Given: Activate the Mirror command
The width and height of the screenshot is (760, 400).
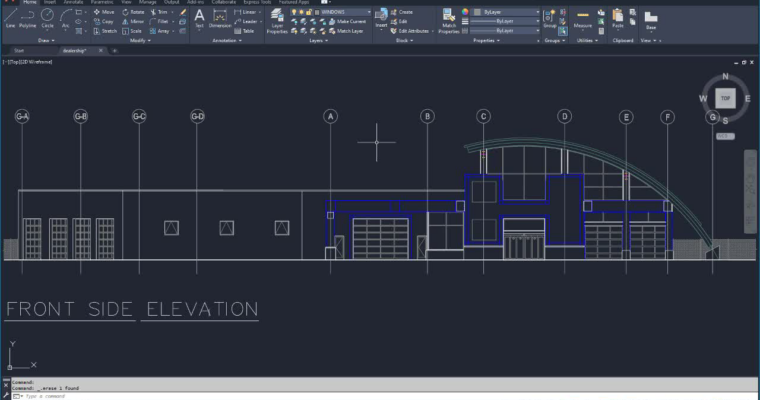Looking at the screenshot, I should 133,21.
